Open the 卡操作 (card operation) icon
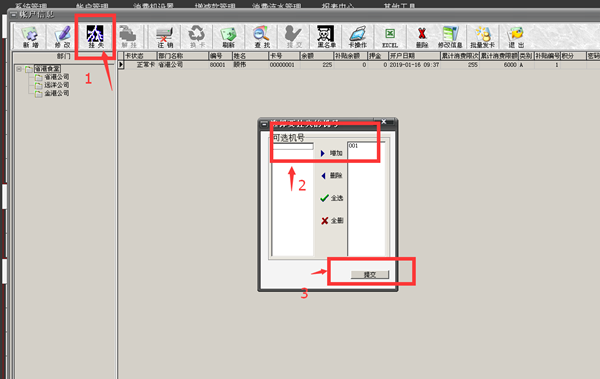The height and width of the screenshot is (379, 600). (357, 37)
